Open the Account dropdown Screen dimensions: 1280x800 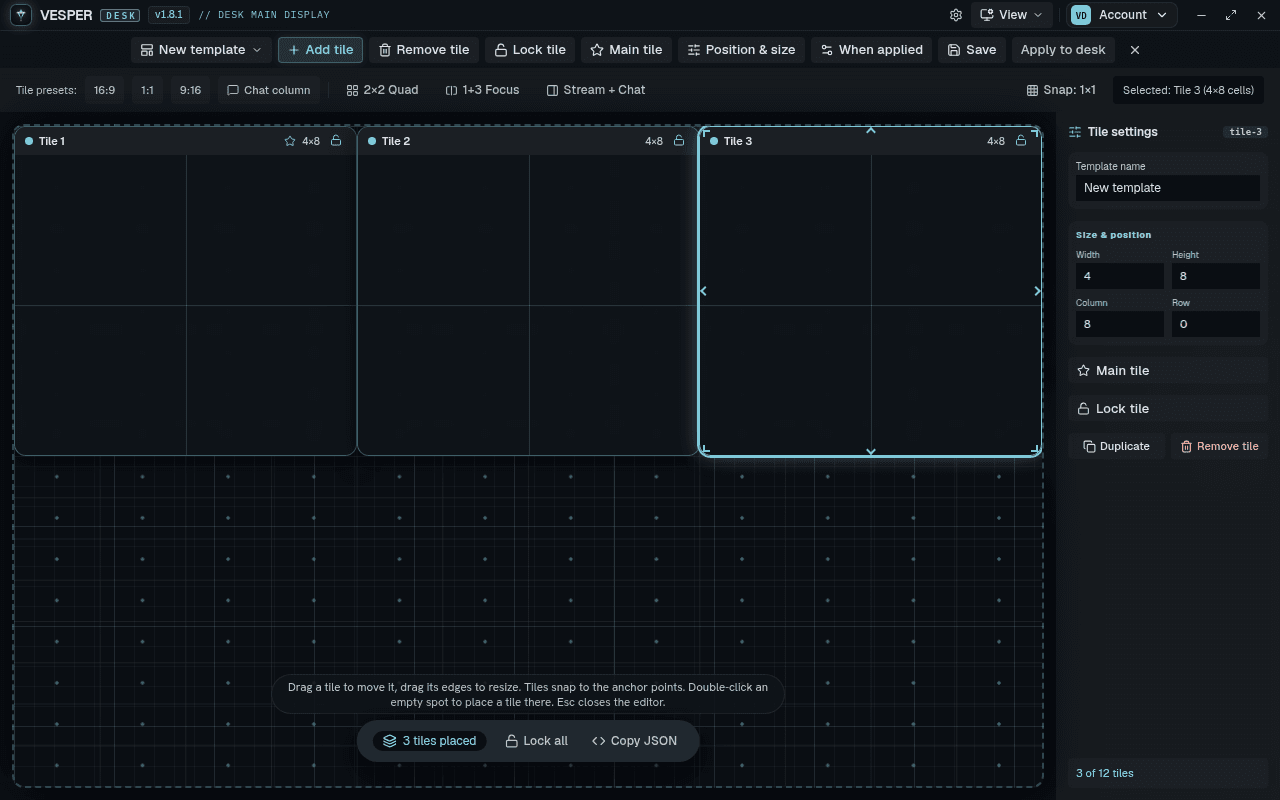(x=1120, y=15)
